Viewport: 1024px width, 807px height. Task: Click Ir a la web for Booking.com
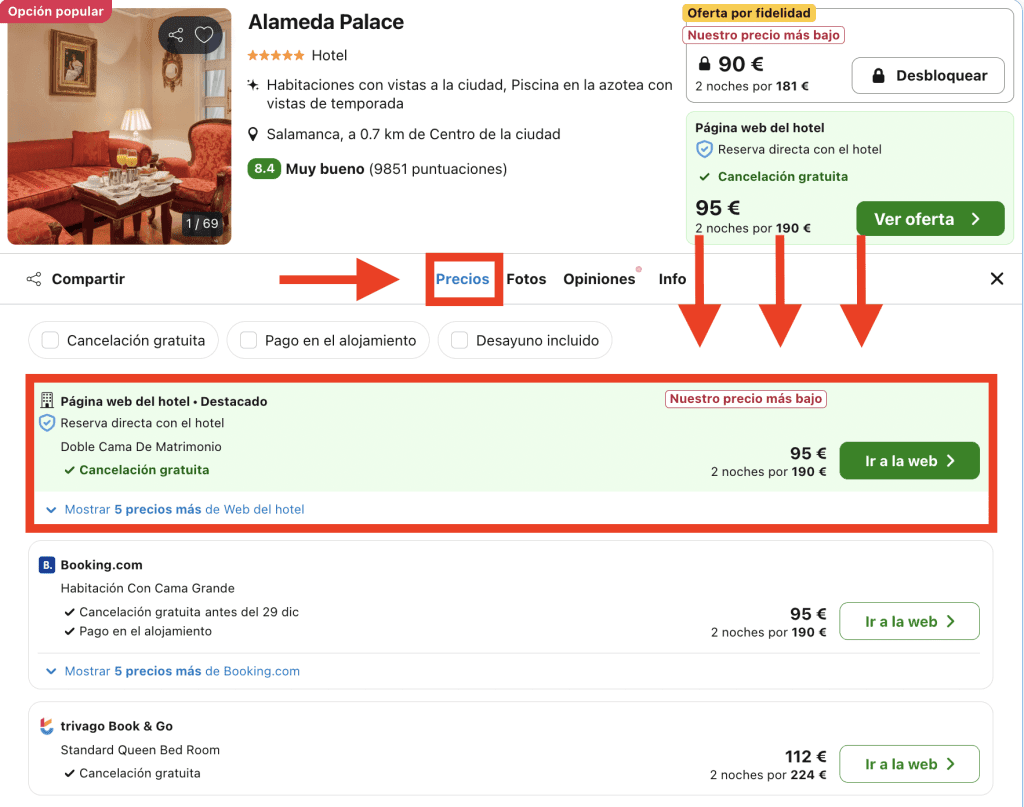pyautogui.click(x=909, y=621)
